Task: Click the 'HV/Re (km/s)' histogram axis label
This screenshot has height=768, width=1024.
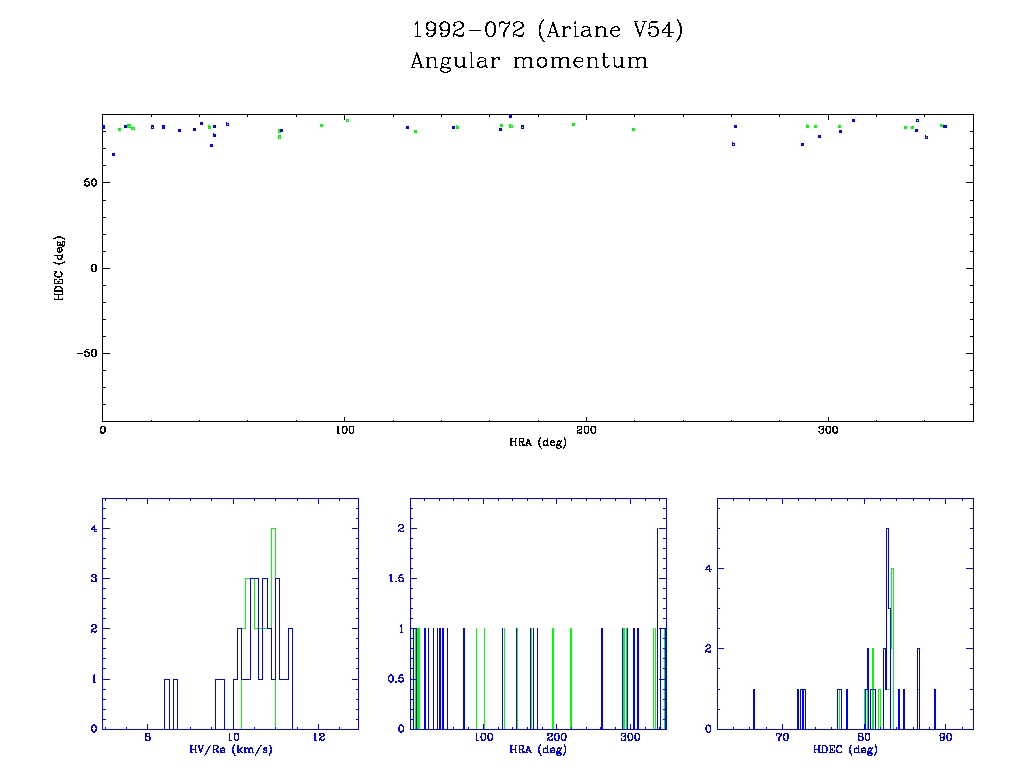Action: 231,749
